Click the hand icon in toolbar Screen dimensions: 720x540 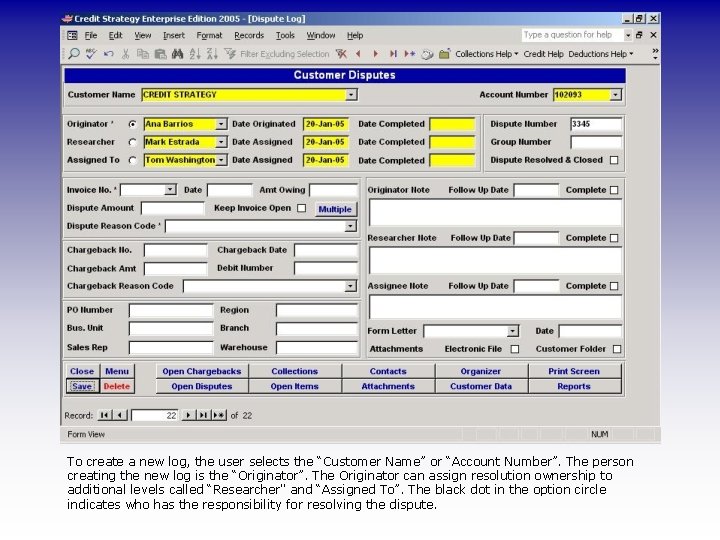(x=428, y=54)
